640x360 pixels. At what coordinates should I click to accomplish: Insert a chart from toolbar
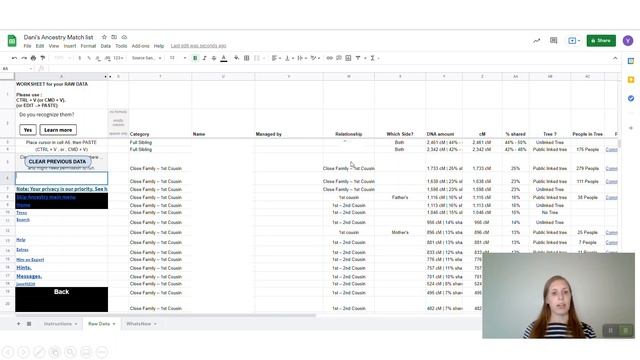[348, 58]
